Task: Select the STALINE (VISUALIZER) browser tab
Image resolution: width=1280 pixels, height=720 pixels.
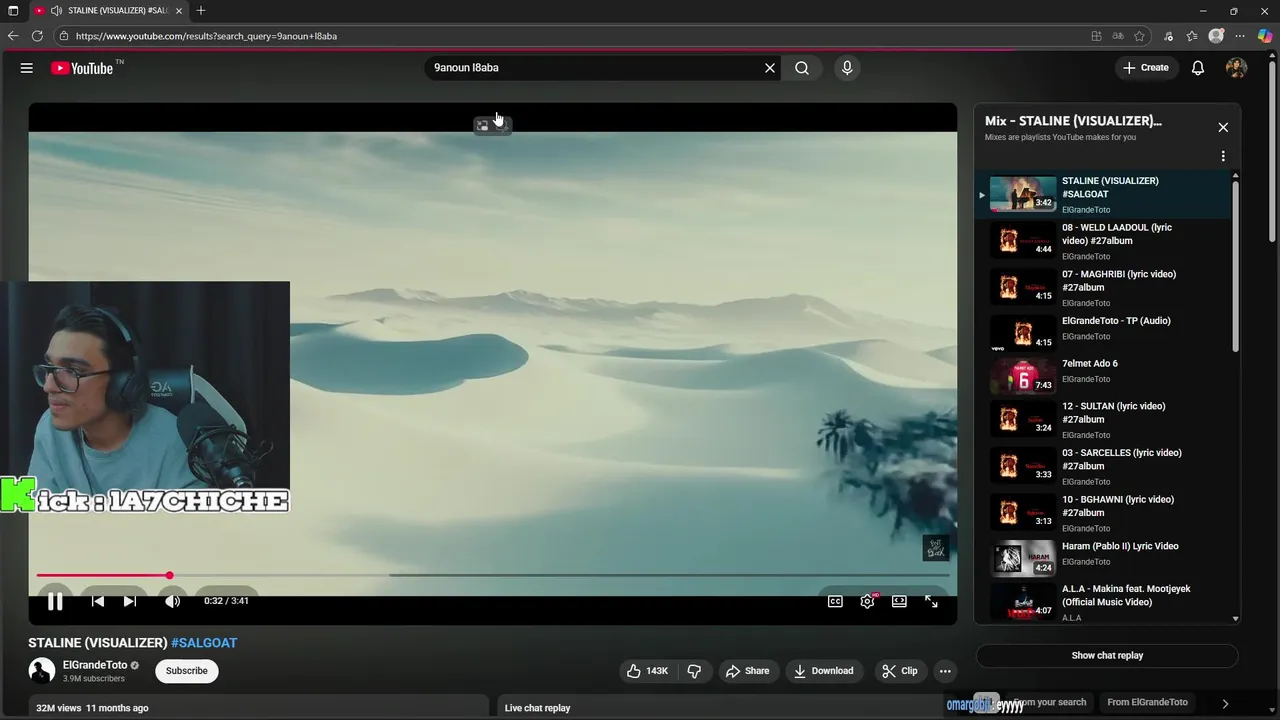Action: (x=108, y=11)
